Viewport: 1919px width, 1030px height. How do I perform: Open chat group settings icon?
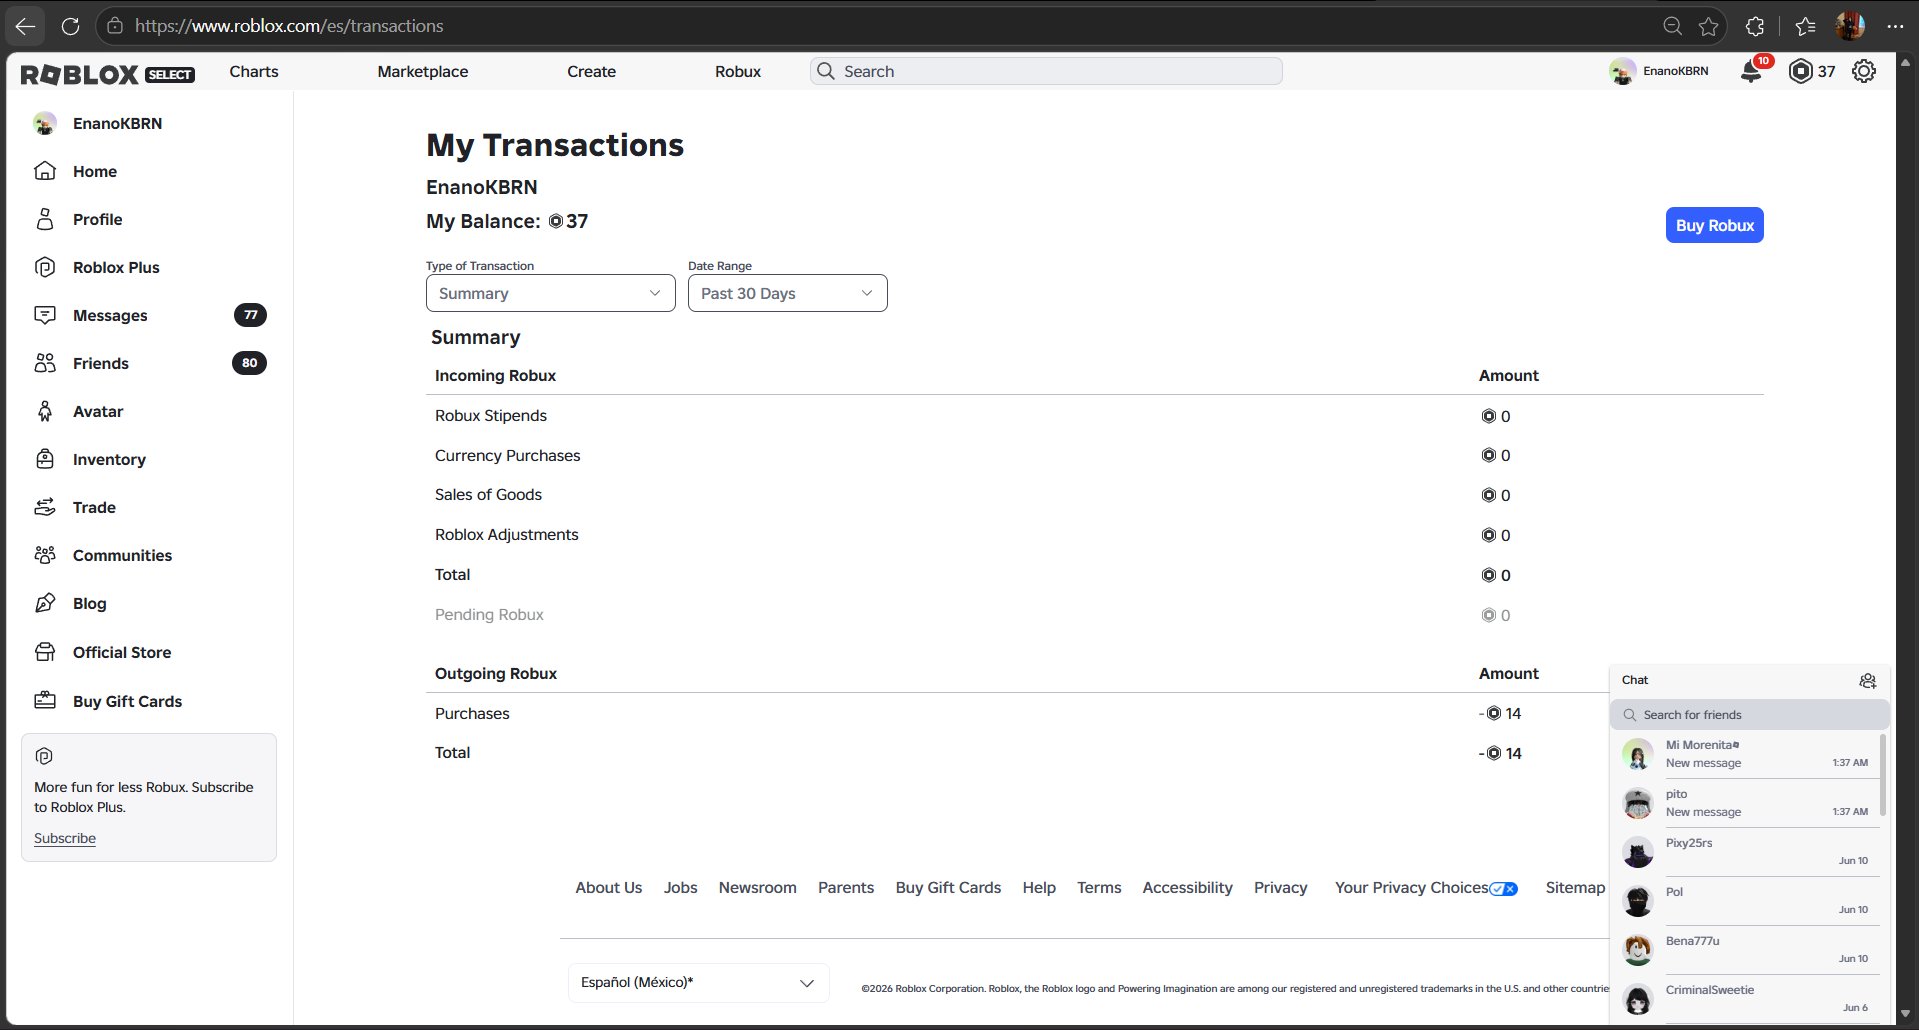pos(1867,681)
